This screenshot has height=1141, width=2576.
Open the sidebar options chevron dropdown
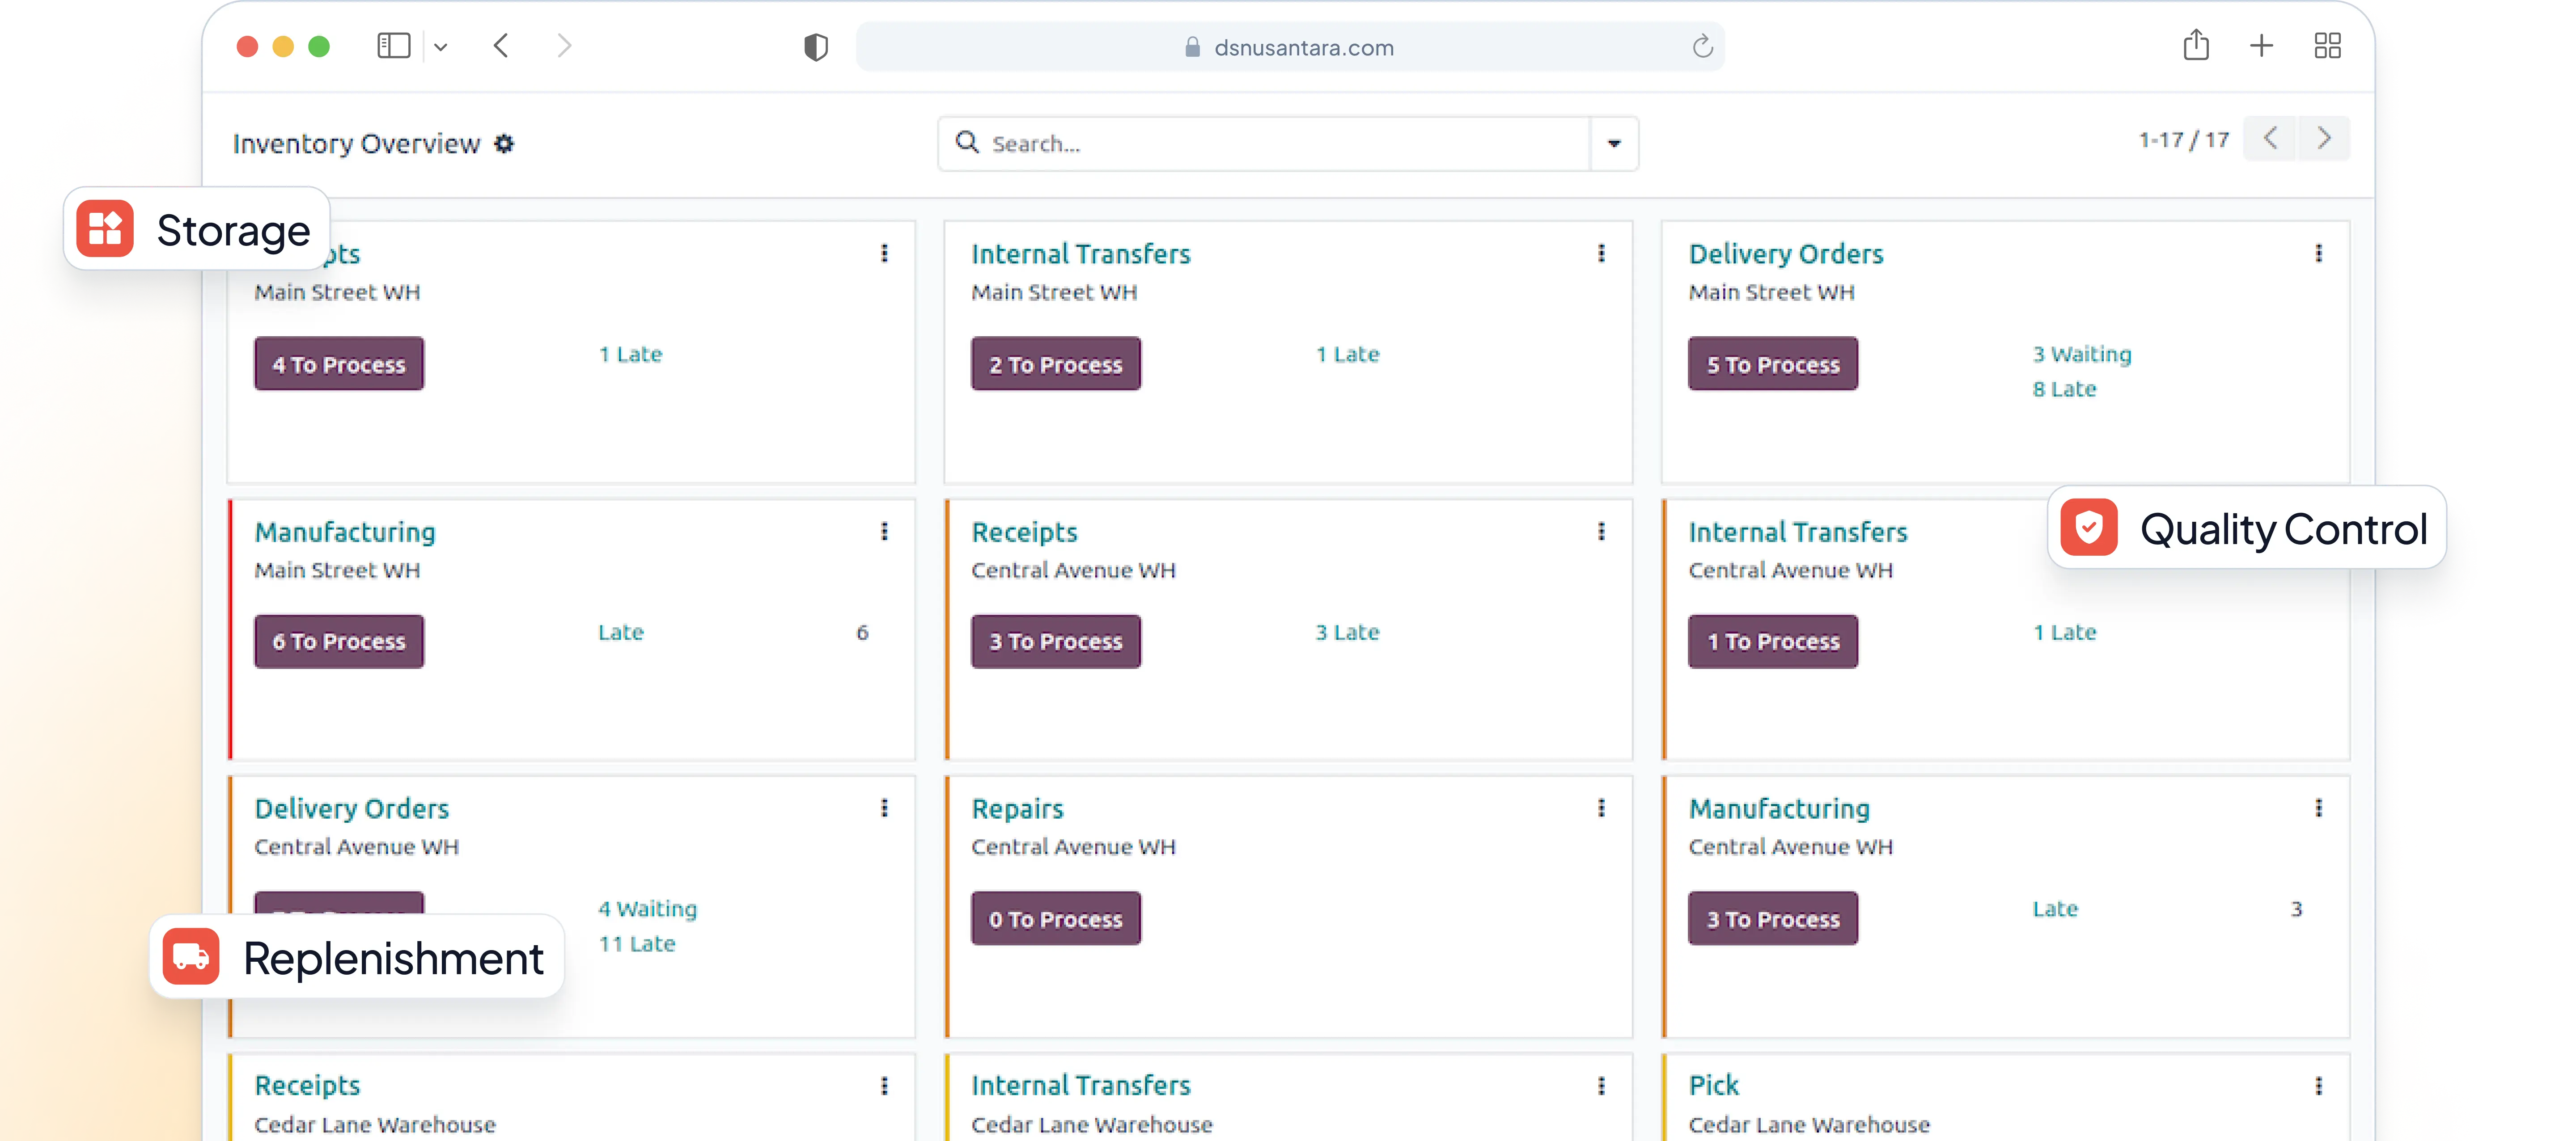click(x=440, y=47)
